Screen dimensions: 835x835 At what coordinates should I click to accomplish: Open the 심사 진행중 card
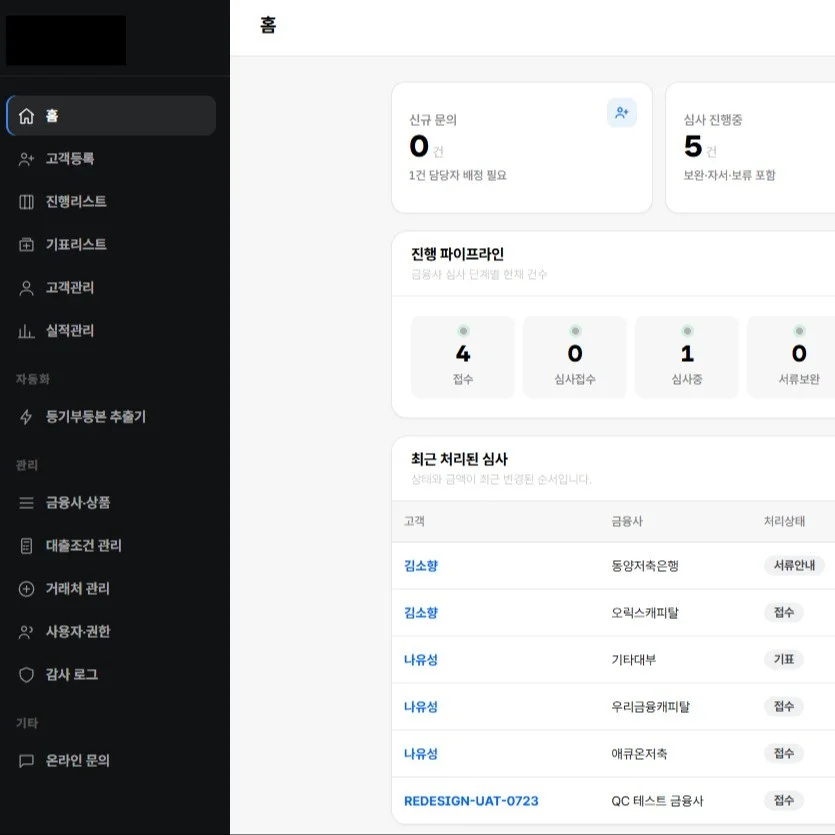pyautogui.click(x=750, y=148)
